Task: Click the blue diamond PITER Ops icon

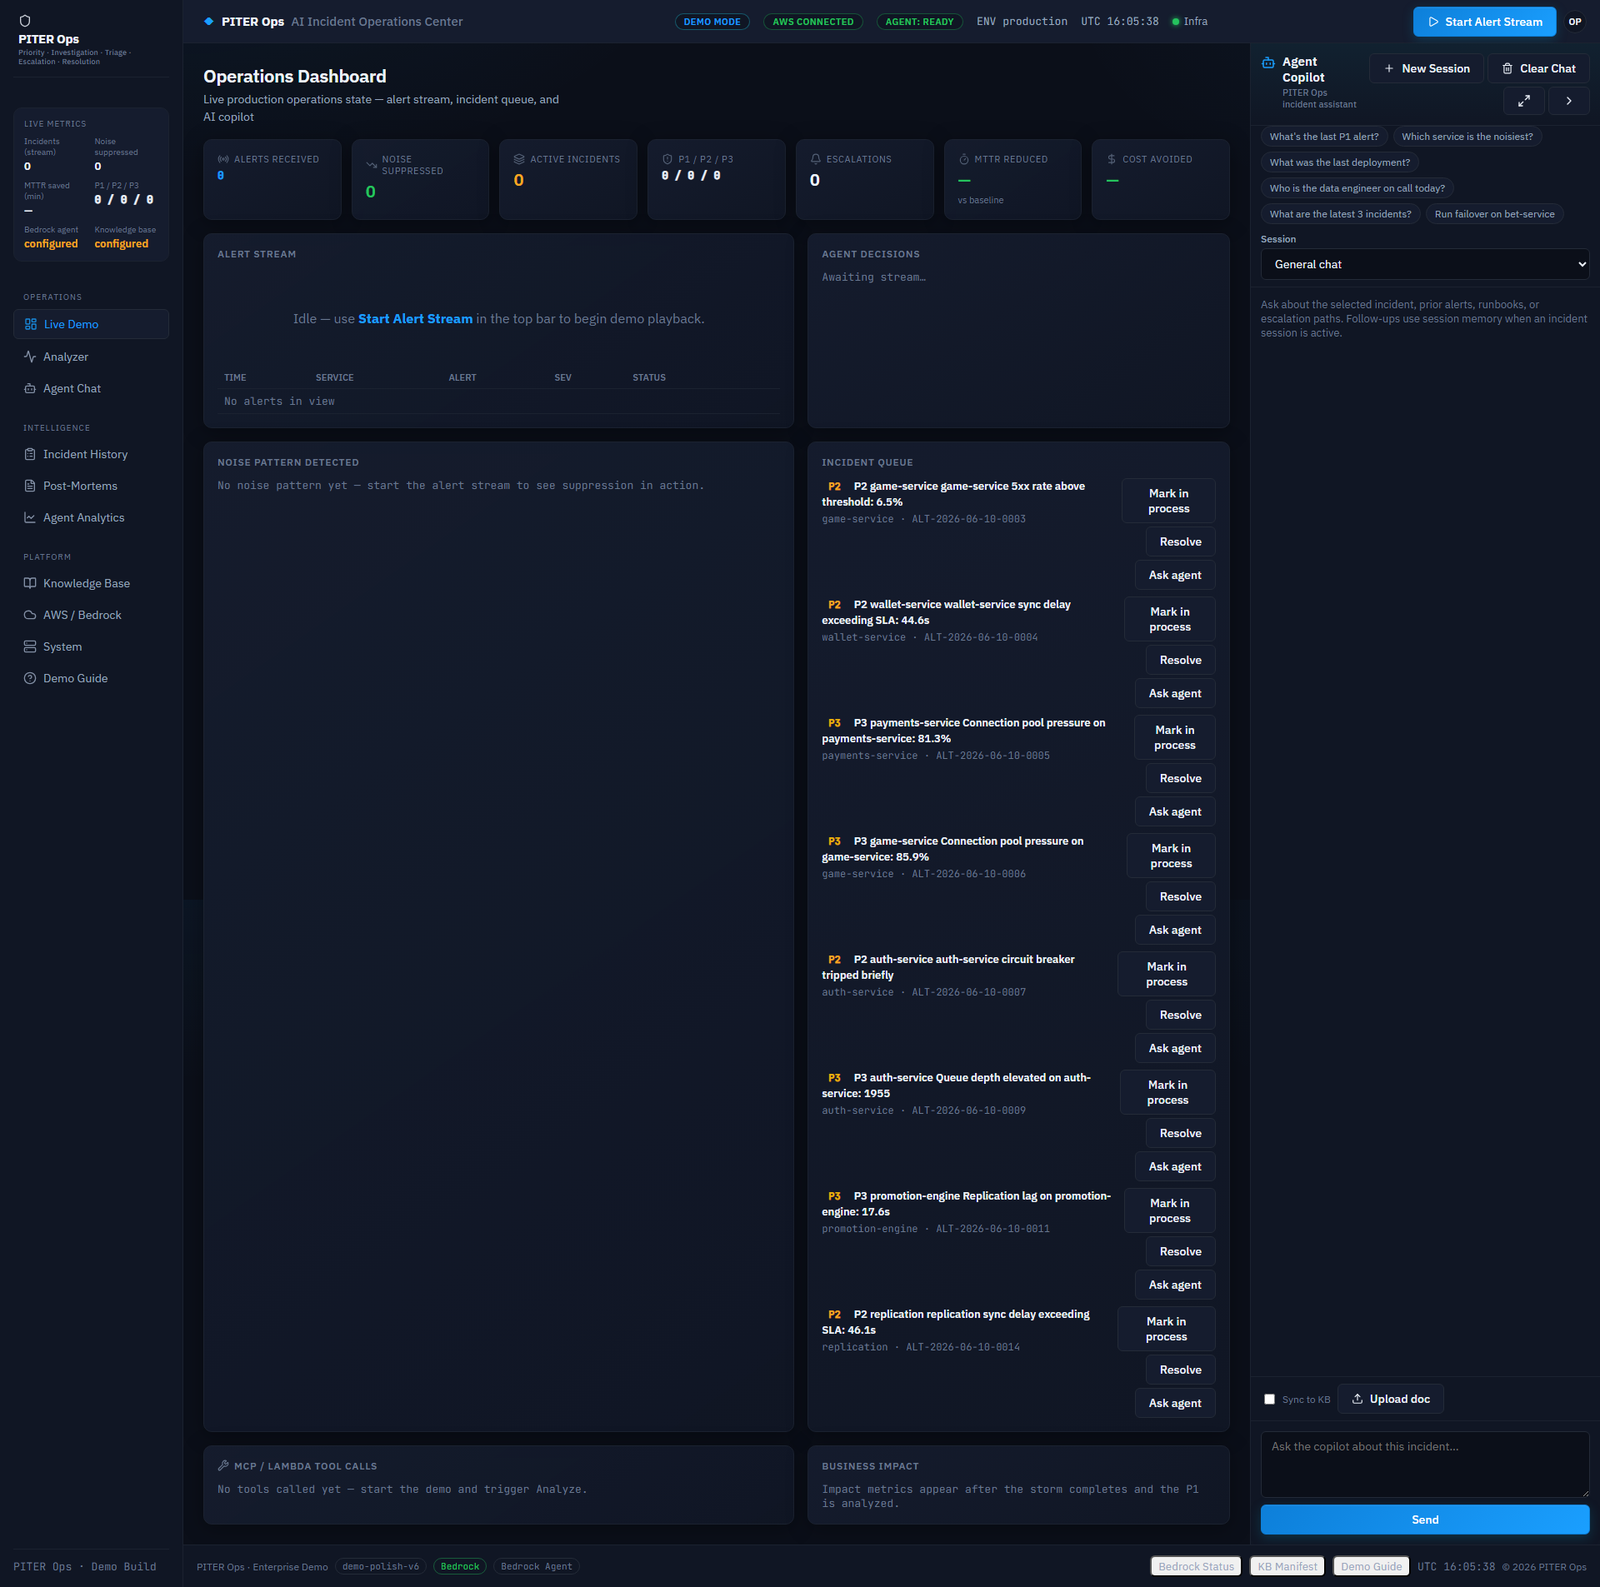Action: coord(209,21)
